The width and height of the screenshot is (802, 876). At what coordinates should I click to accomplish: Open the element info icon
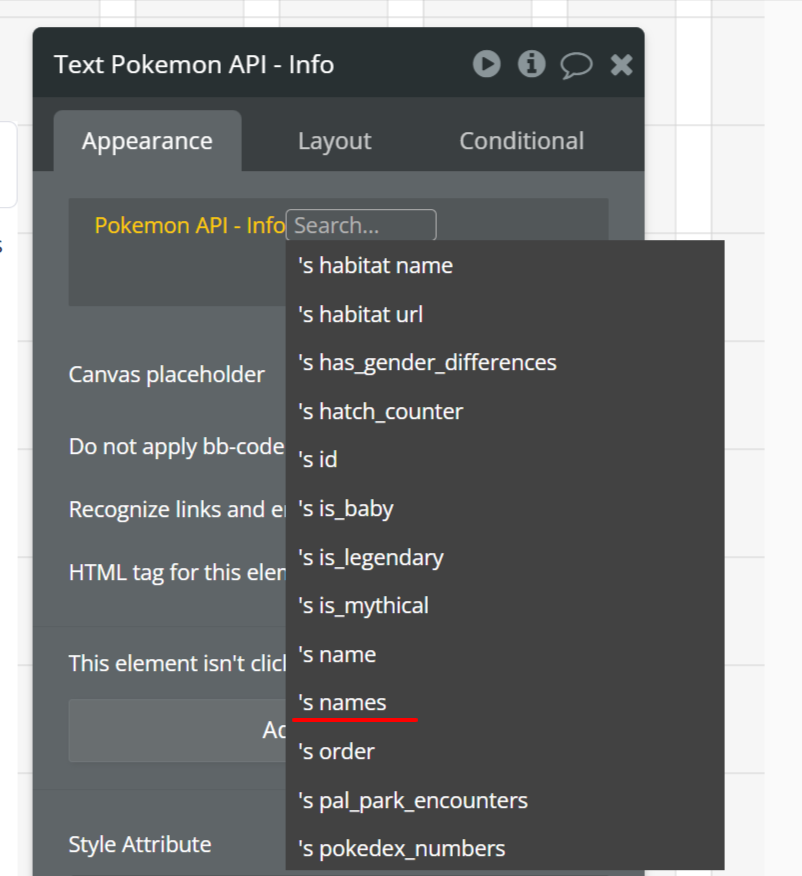pos(531,64)
